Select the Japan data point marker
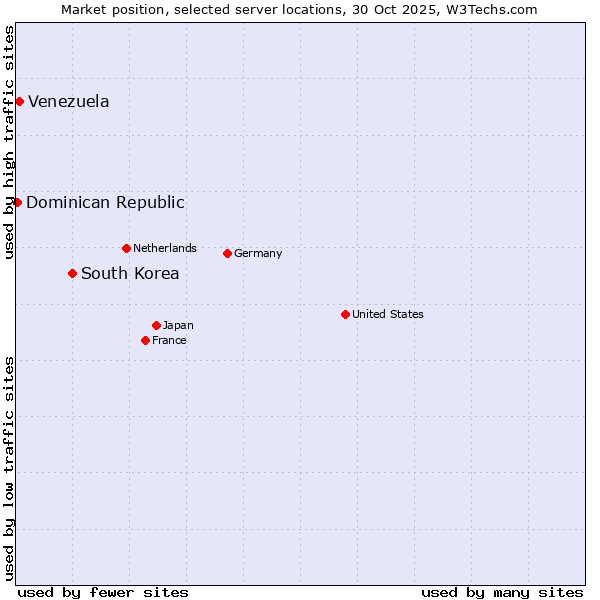Viewport: 600px width, 600px height. (x=156, y=325)
